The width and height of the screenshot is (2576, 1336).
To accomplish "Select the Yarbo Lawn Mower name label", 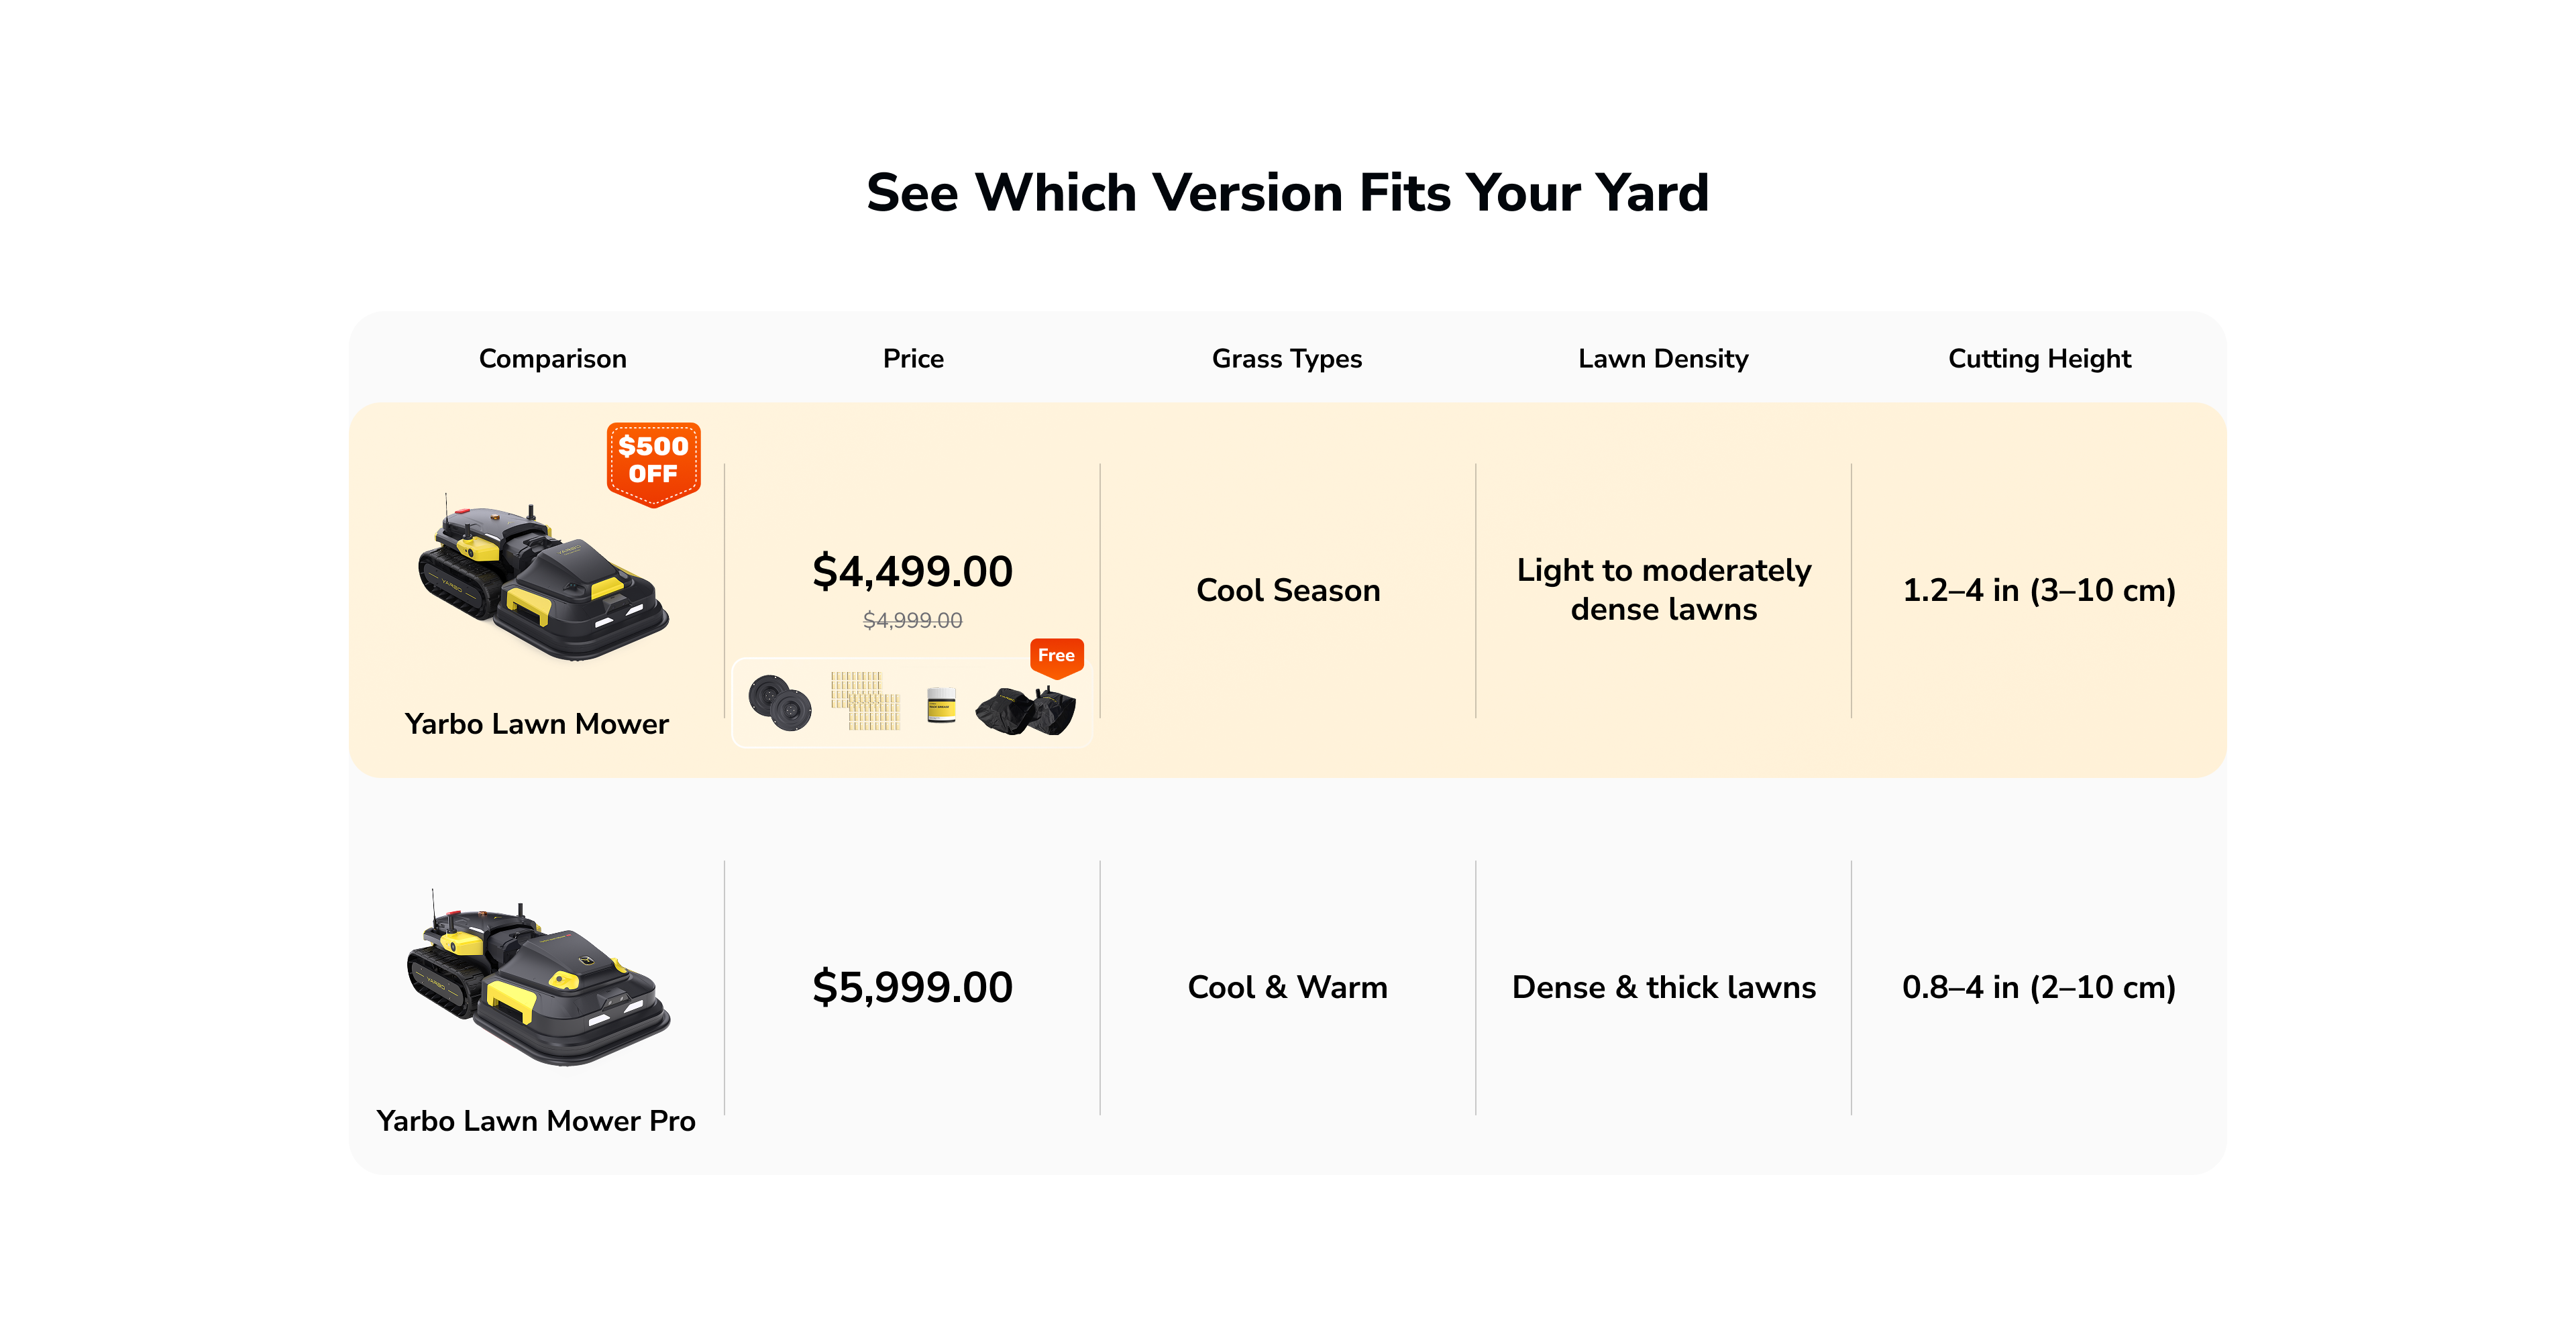I will pos(537,724).
